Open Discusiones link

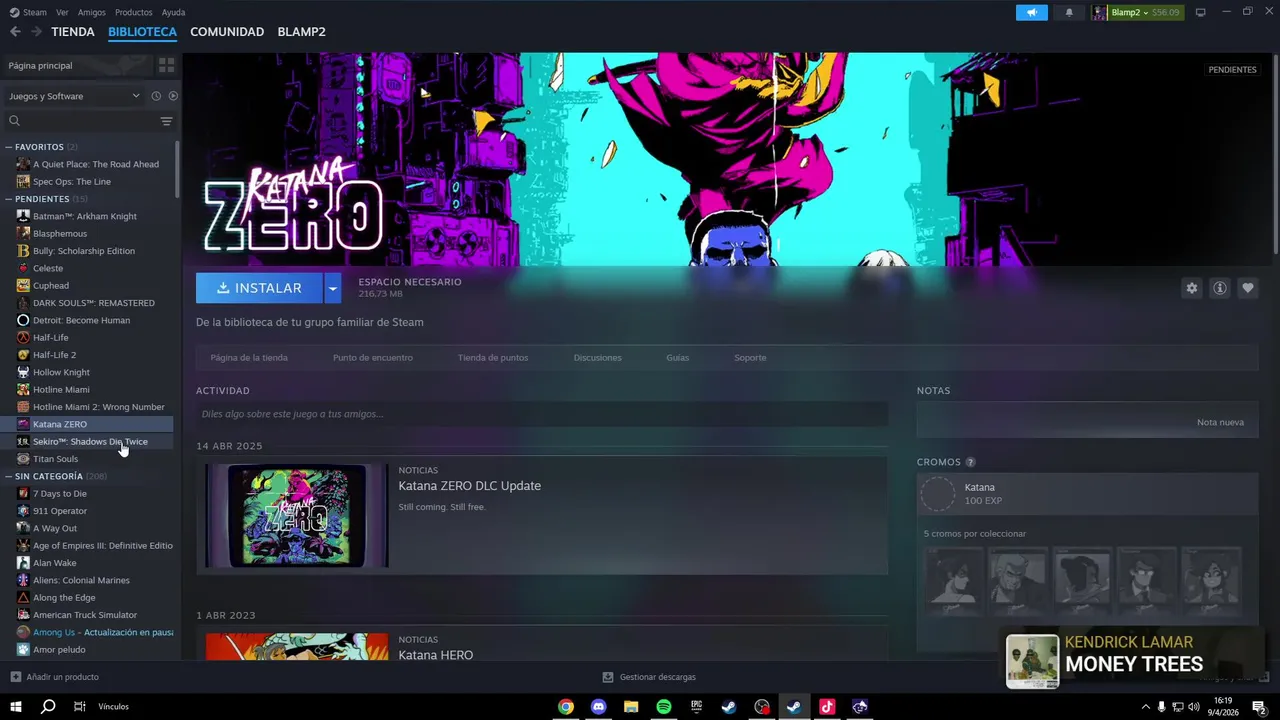point(598,357)
